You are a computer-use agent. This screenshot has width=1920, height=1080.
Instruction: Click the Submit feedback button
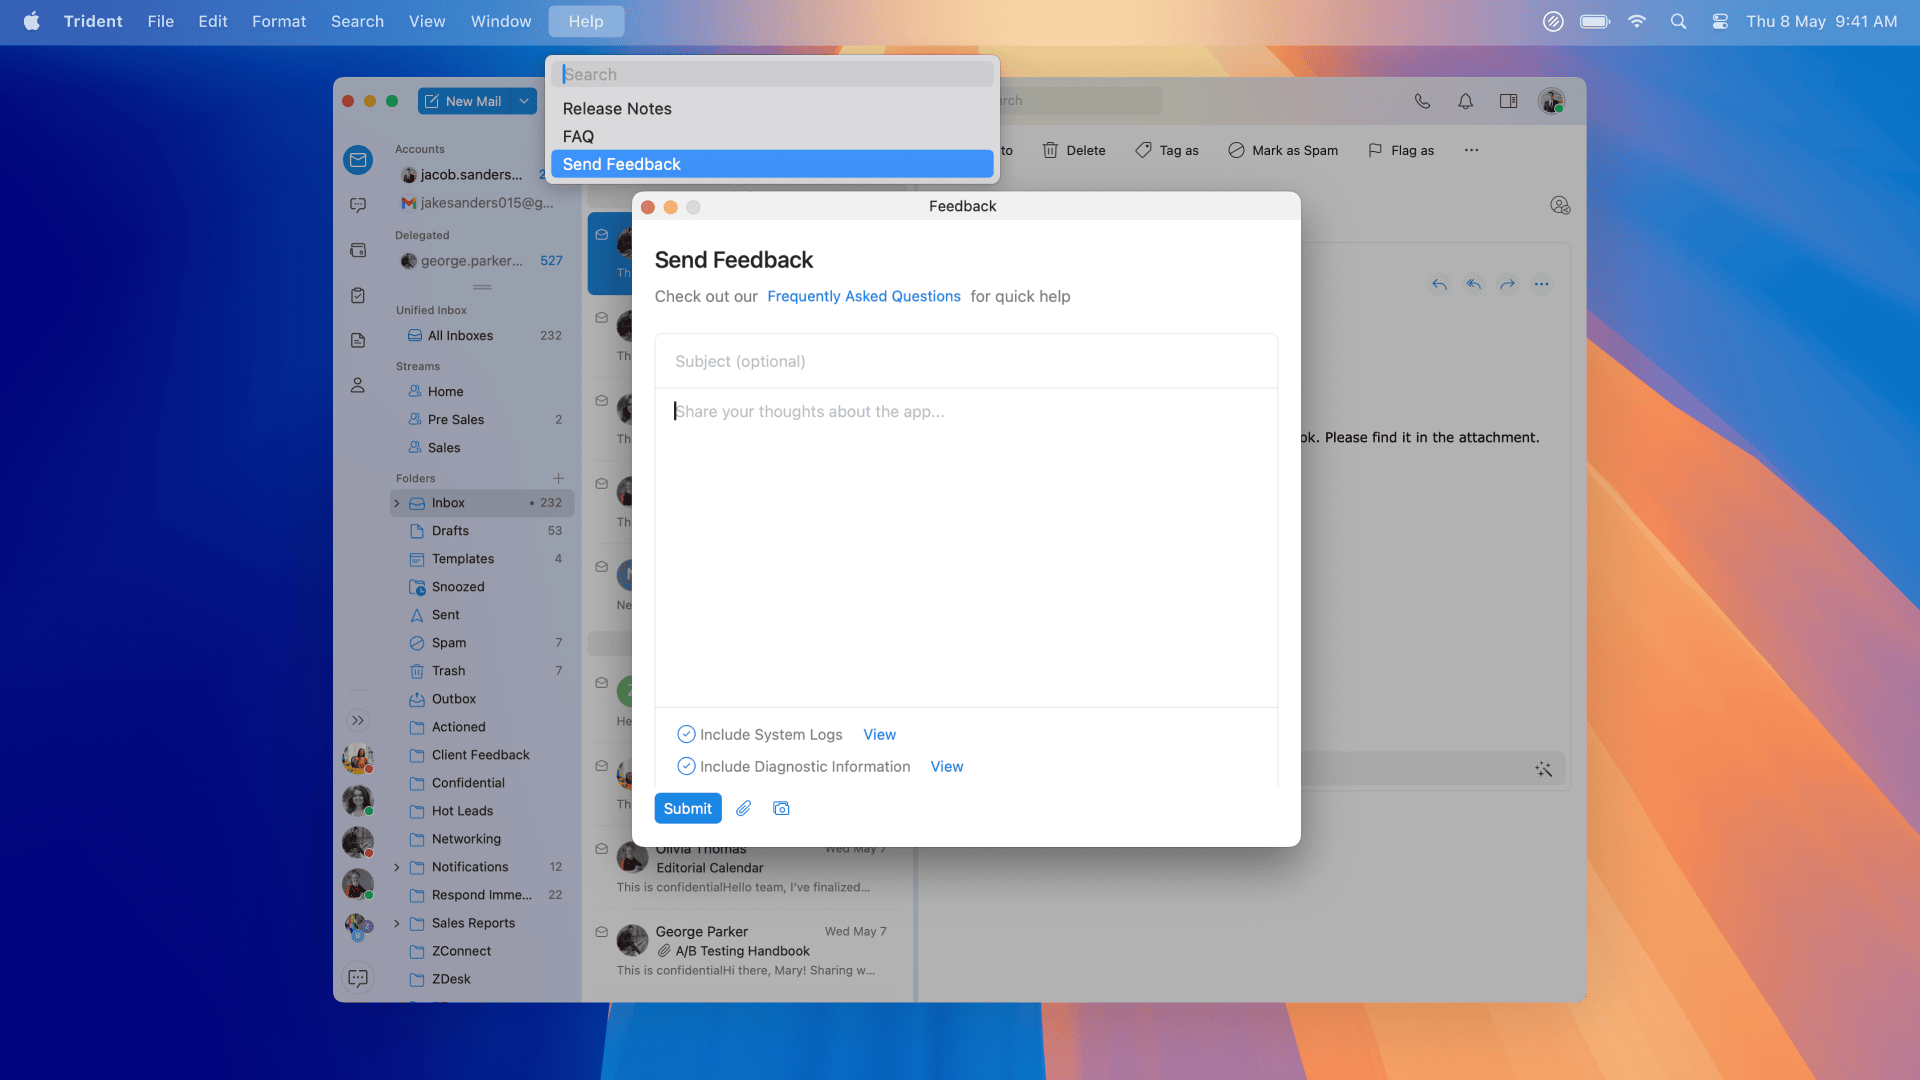(687, 808)
